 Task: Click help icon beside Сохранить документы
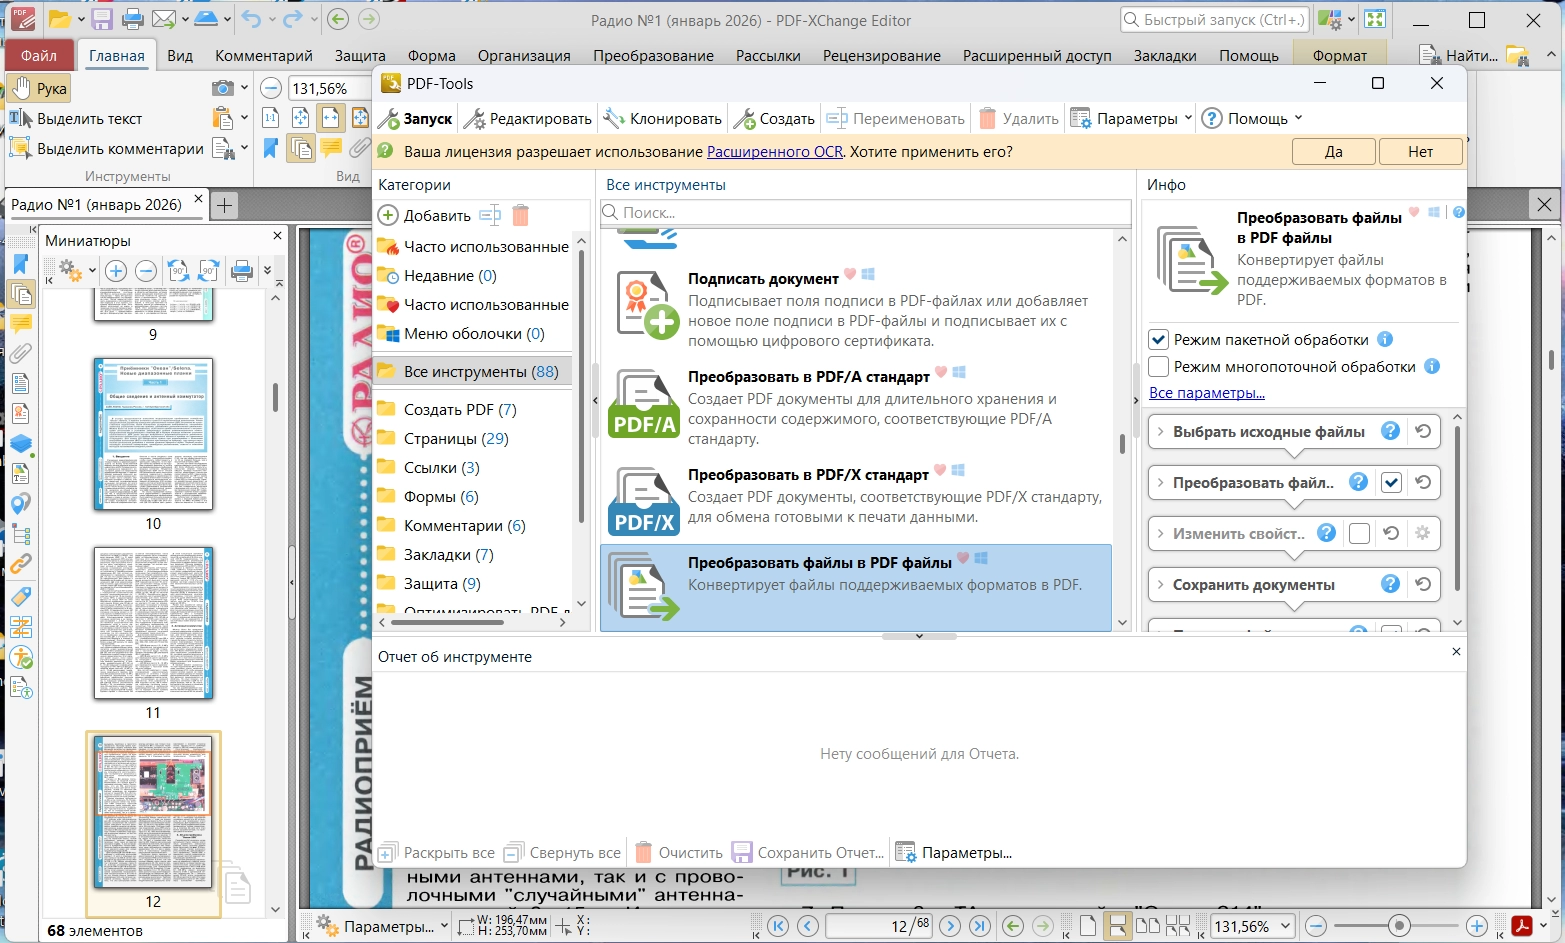coord(1390,584)
